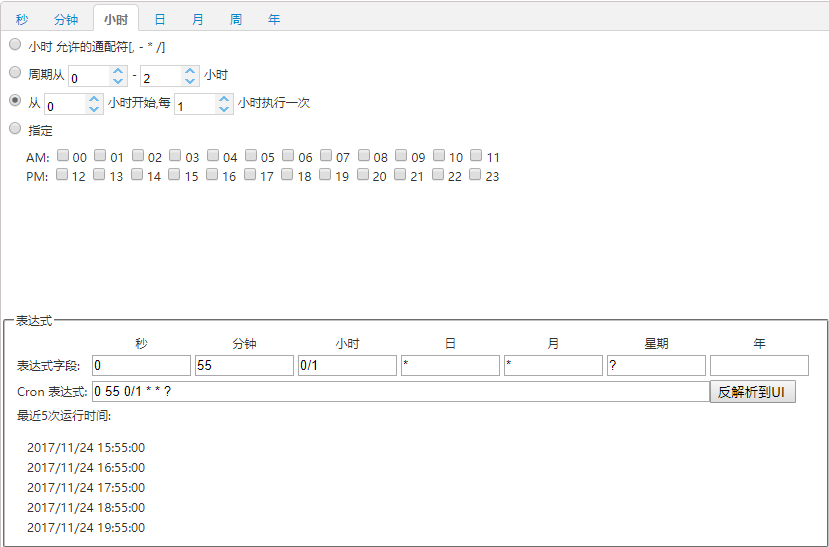Screen dimensions: 829x547
Task: Click the 分钟 expression field showing 55
Action: point(244,366)
